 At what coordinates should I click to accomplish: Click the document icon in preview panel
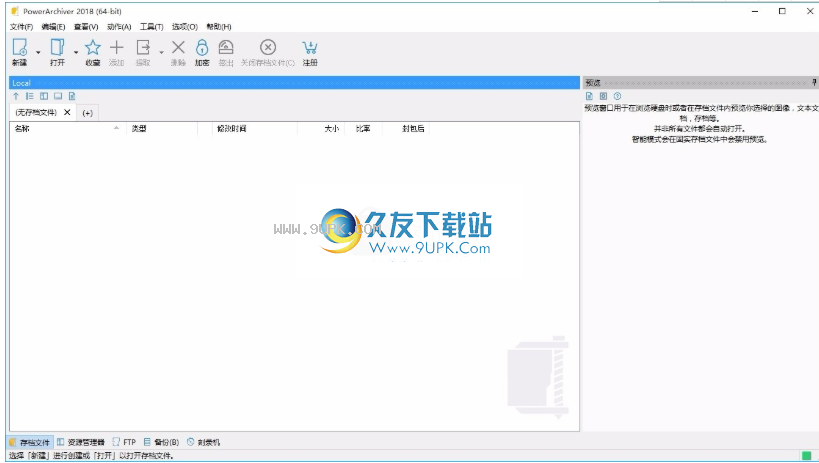click(x=589, y=96)
